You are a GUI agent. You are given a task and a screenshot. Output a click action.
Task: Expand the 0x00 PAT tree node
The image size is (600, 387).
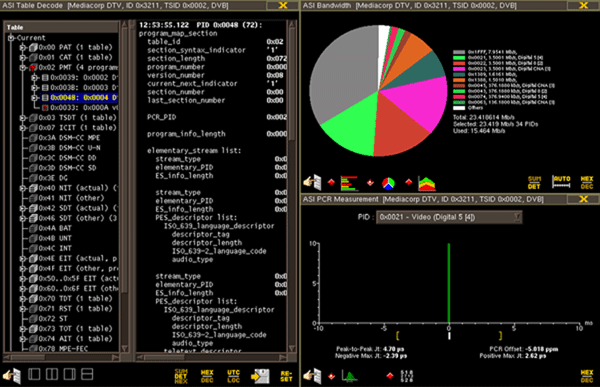[23, 47]
